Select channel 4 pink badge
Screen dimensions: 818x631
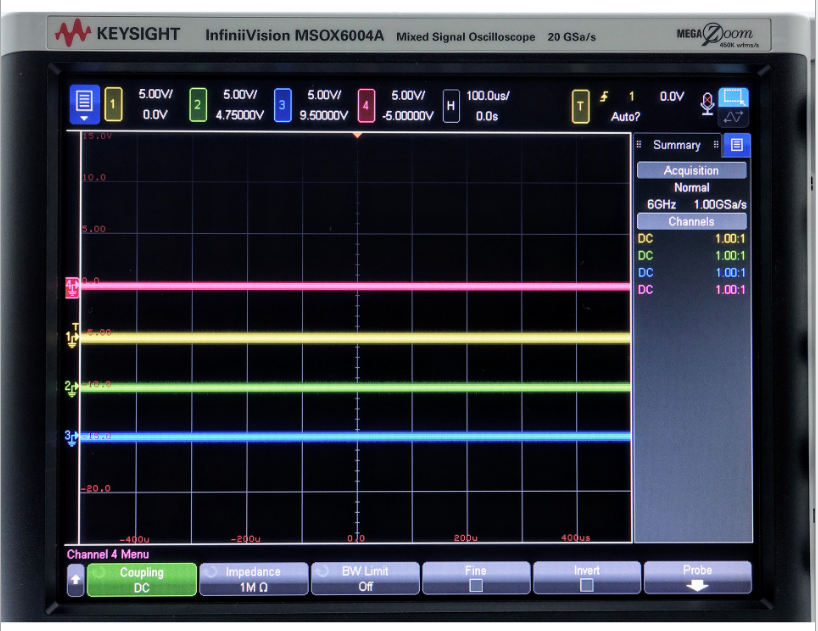coord(367,104)
